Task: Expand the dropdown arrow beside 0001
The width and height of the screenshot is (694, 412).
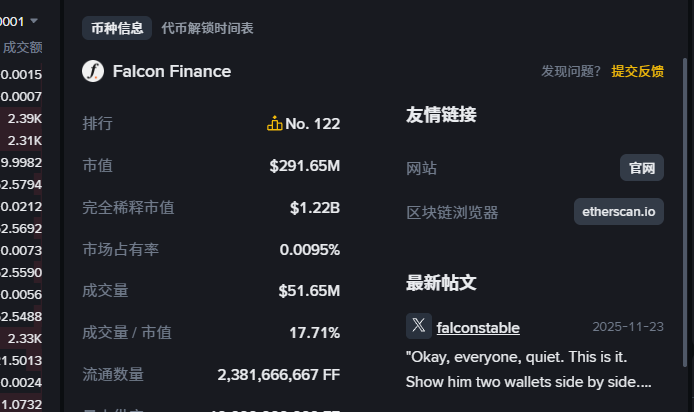Action: click(35, 20)
